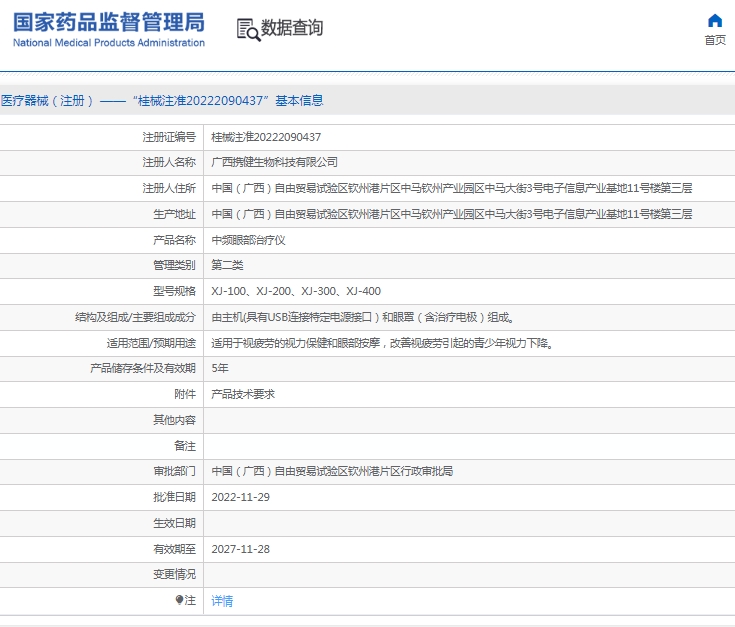This screenshot has height=627, width=735.
Task: Open the 数据查询 search icon
Action: coord(248,30)
